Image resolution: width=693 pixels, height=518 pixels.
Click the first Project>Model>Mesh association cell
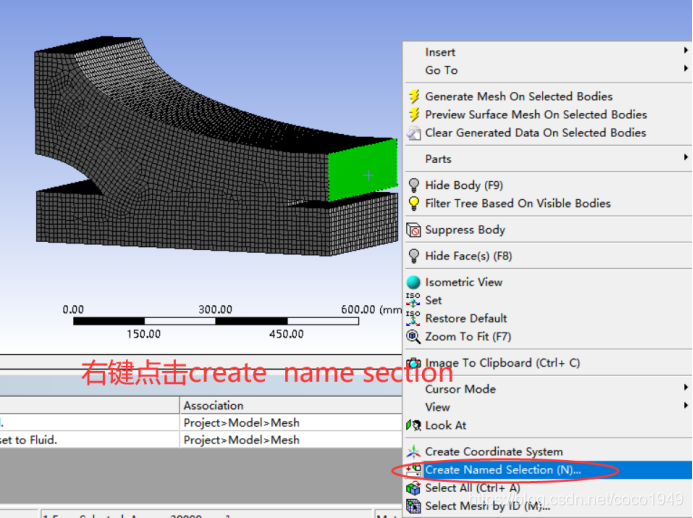[x=291, y=423]
